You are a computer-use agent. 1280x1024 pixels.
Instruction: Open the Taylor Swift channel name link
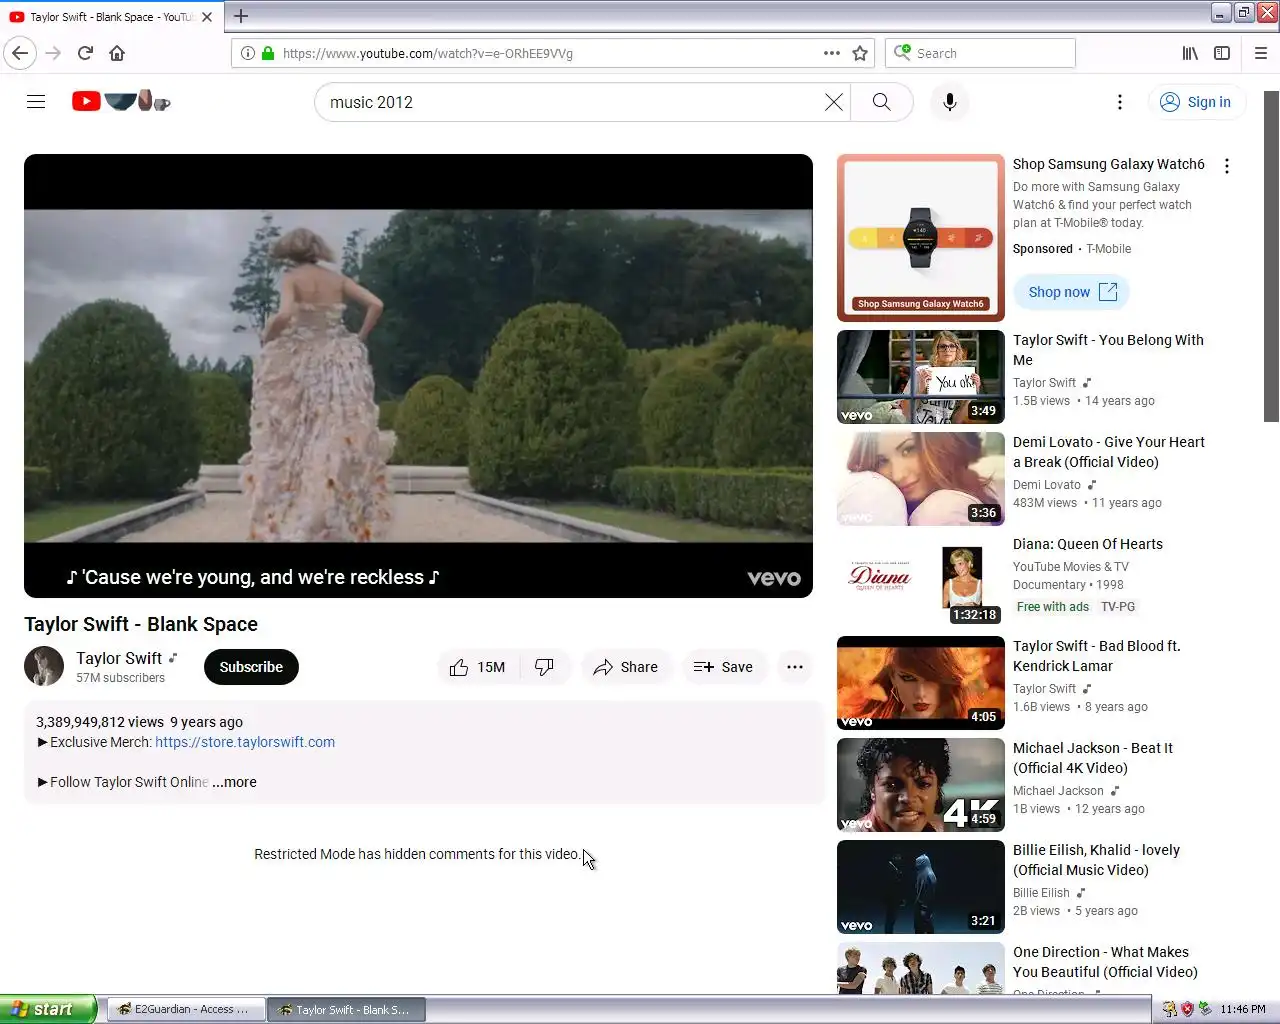click(119, 658)
